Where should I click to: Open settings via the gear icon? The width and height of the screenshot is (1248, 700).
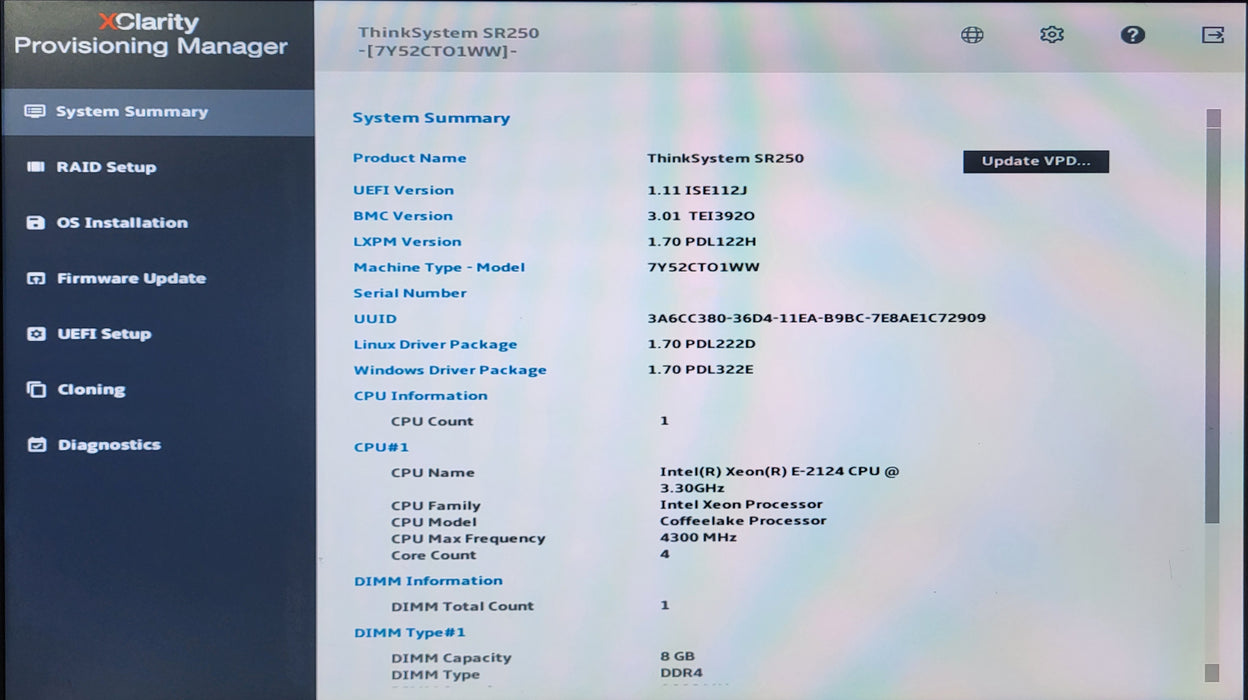click(1052, 35)
